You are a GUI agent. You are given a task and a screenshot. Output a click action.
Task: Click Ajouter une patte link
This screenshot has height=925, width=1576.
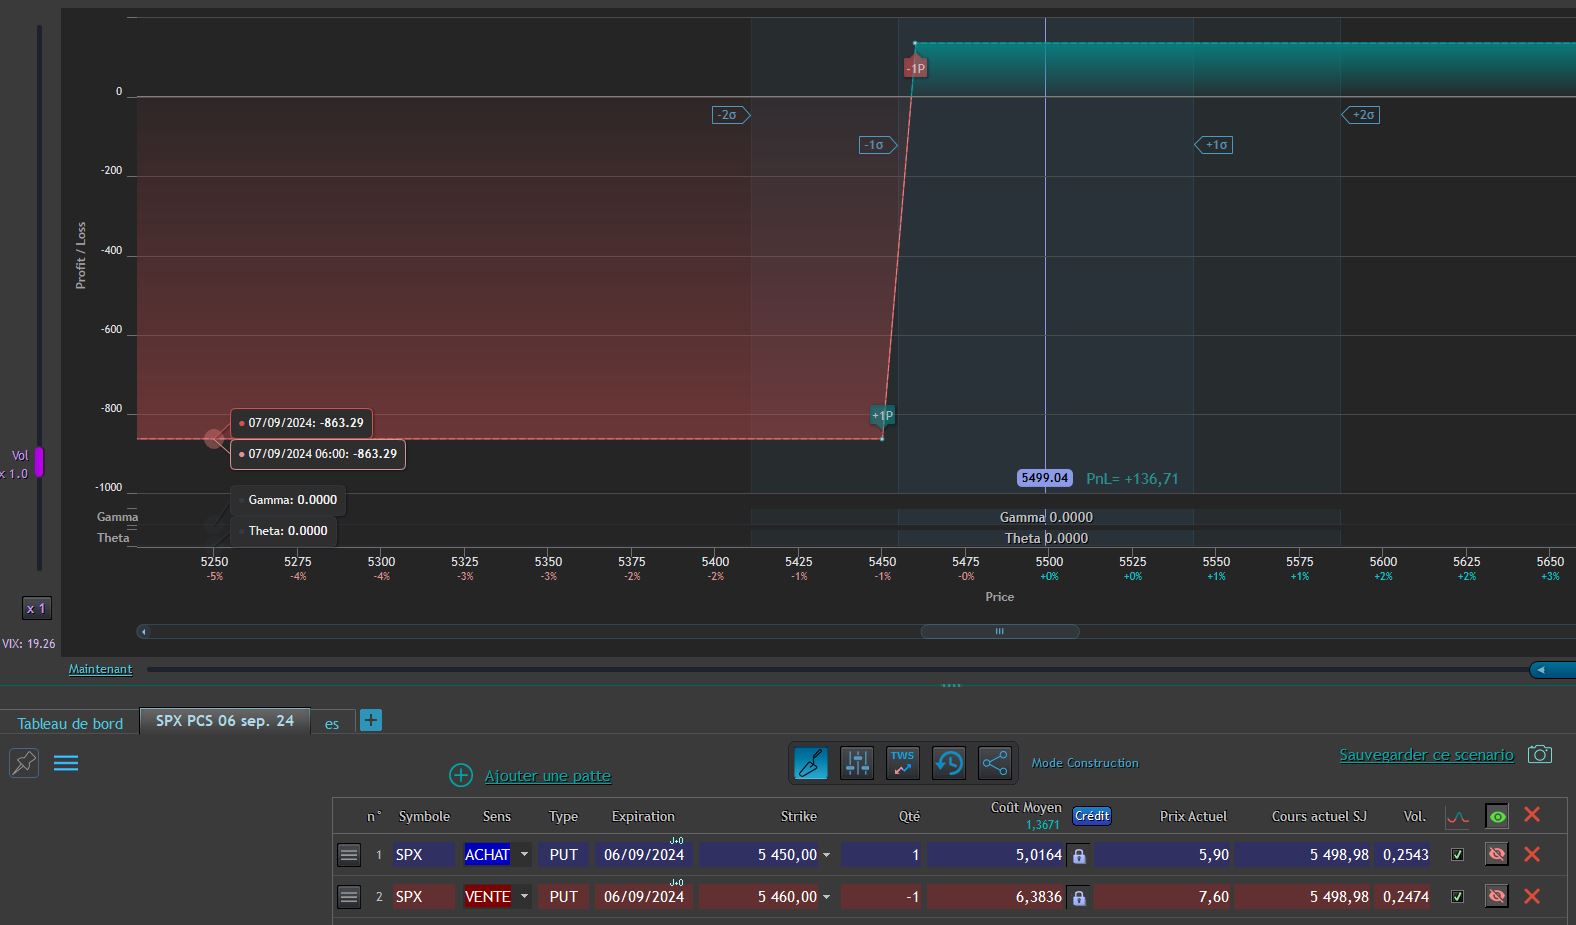(x=547, y=776)
